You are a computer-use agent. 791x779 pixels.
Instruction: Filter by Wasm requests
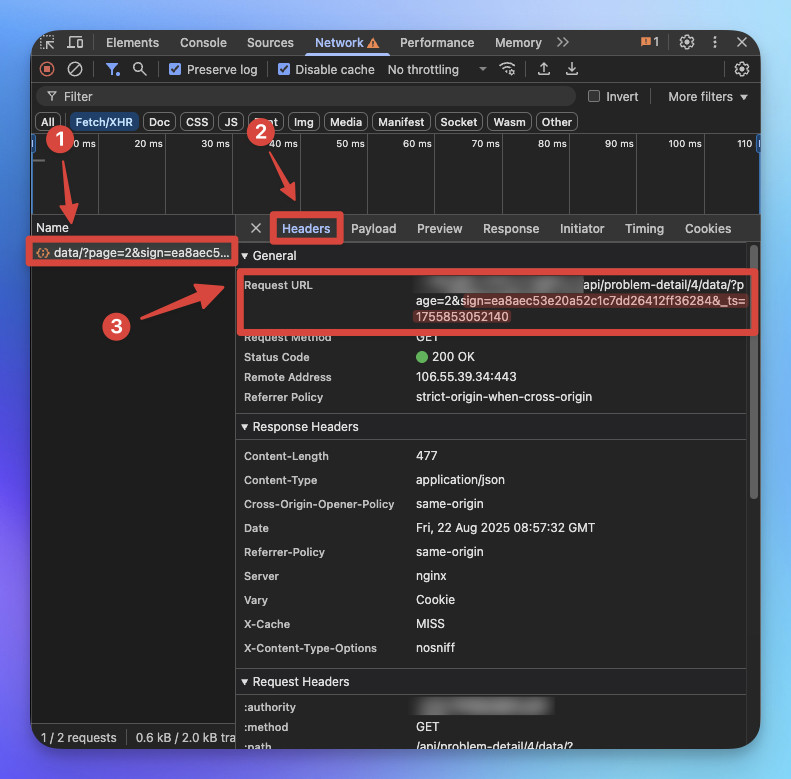(x=510, y=122)
